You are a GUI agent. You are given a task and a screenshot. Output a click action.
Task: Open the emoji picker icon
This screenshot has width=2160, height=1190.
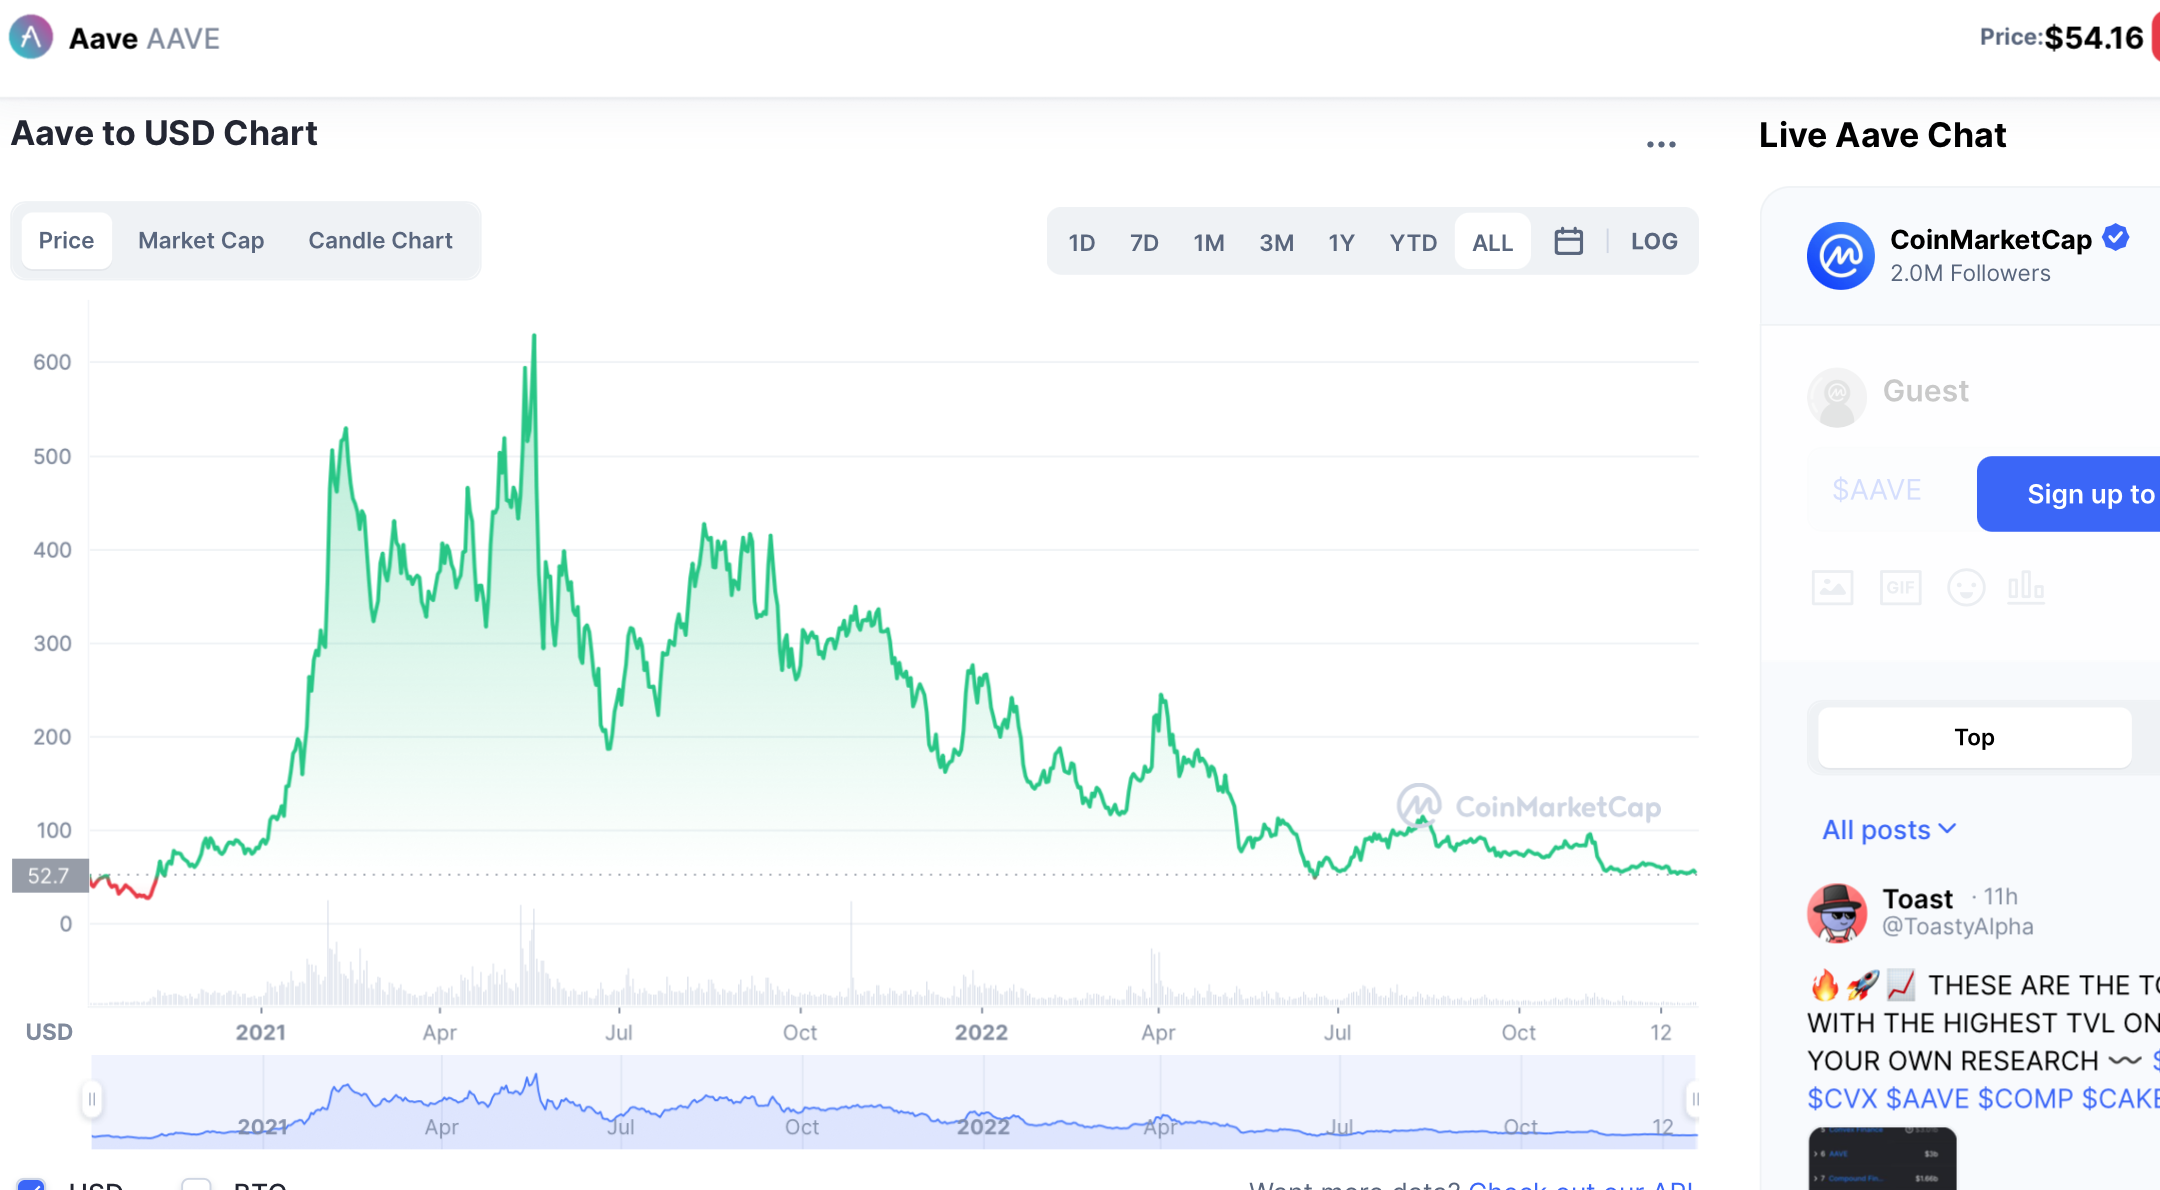(1966, 587)
